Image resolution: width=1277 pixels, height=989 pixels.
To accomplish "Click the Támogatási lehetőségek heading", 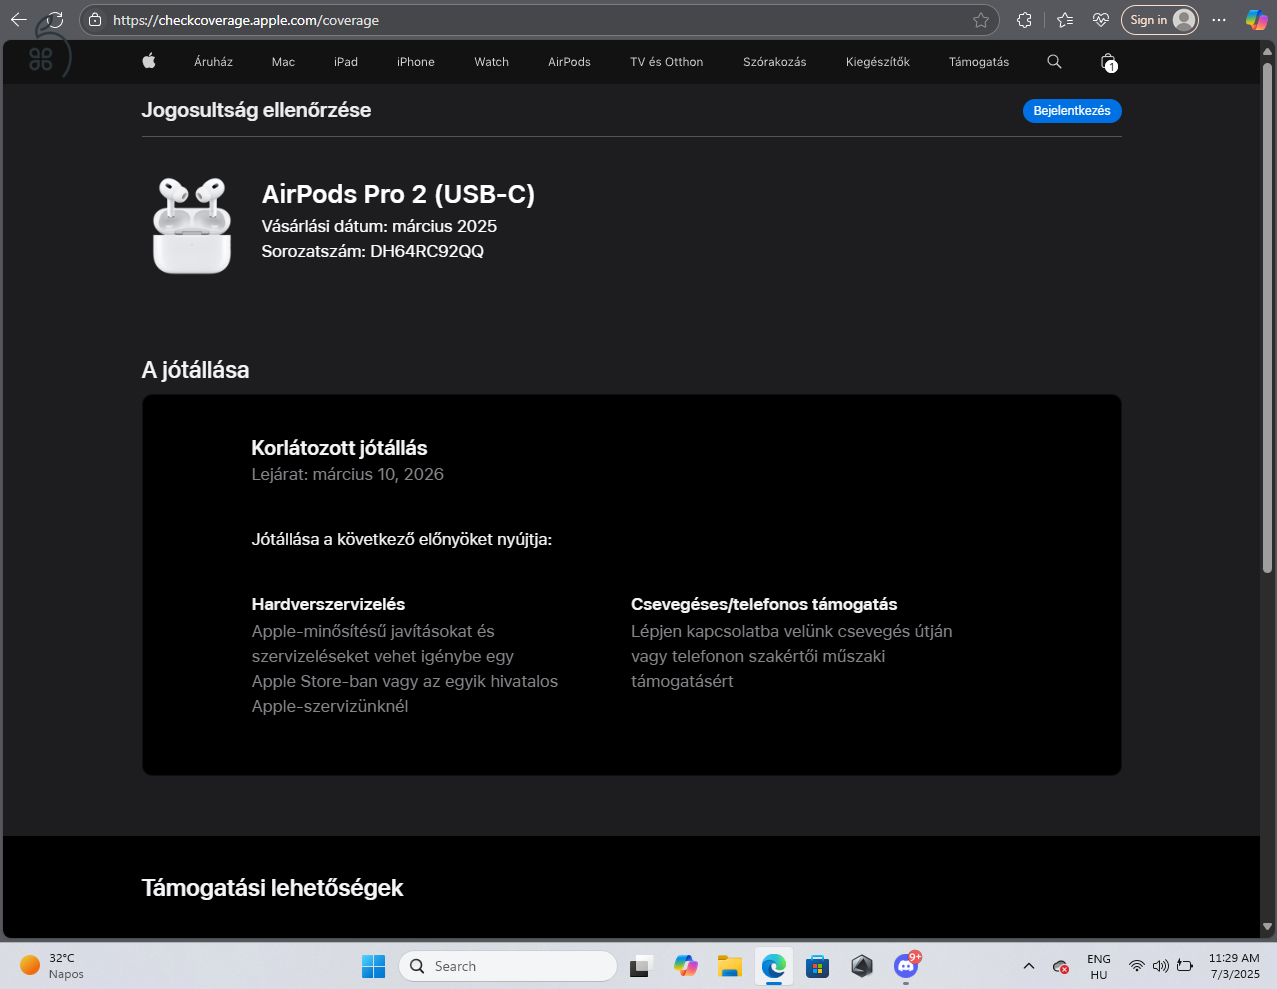I will 272,888.
